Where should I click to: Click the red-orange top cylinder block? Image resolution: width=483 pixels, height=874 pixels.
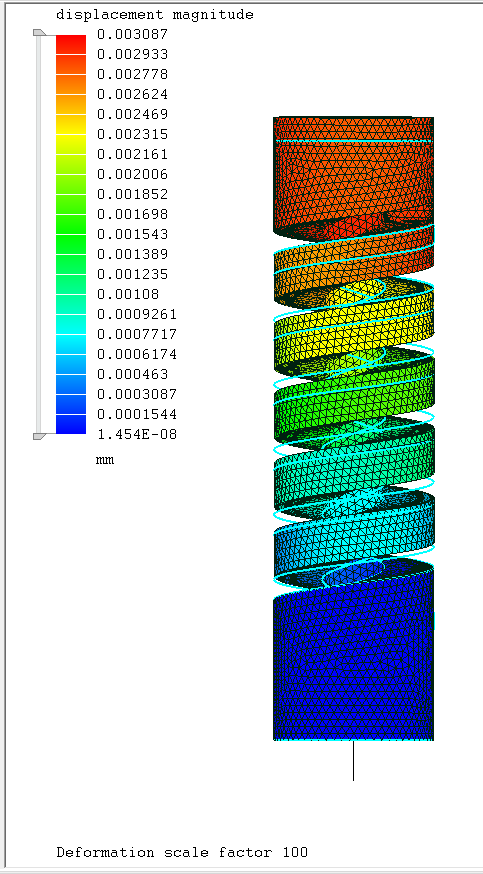click(353, 176)
